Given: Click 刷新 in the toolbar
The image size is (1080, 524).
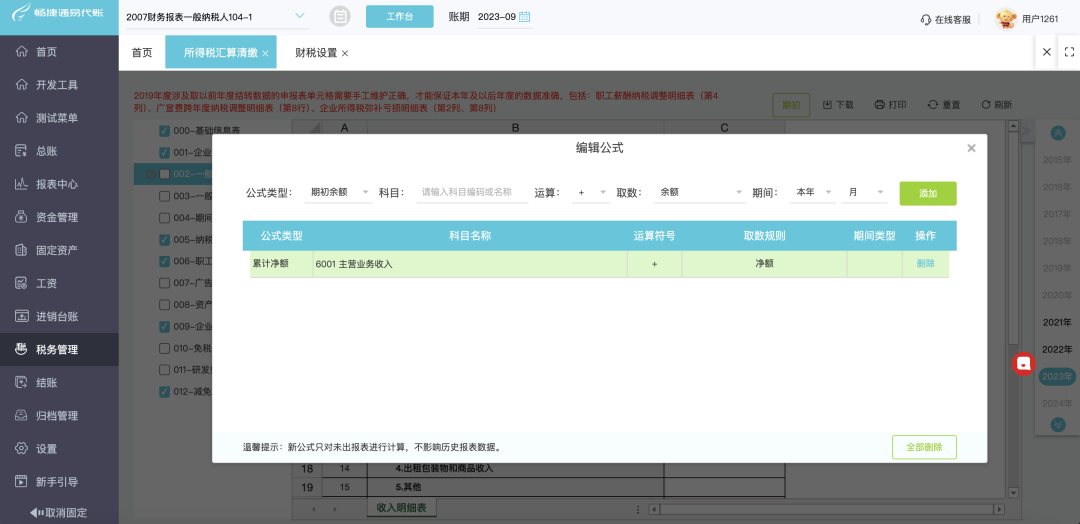Looking at the screenshot, I should tap(996, 105).
